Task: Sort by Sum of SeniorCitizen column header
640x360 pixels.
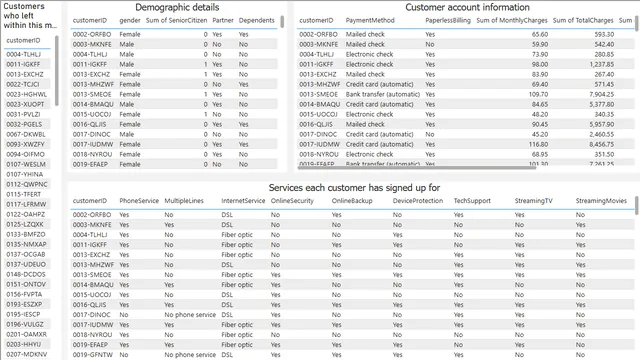Action: point(176,20)
